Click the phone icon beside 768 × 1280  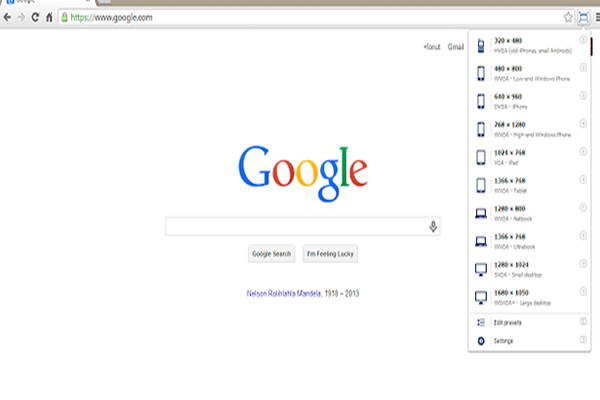481,129
